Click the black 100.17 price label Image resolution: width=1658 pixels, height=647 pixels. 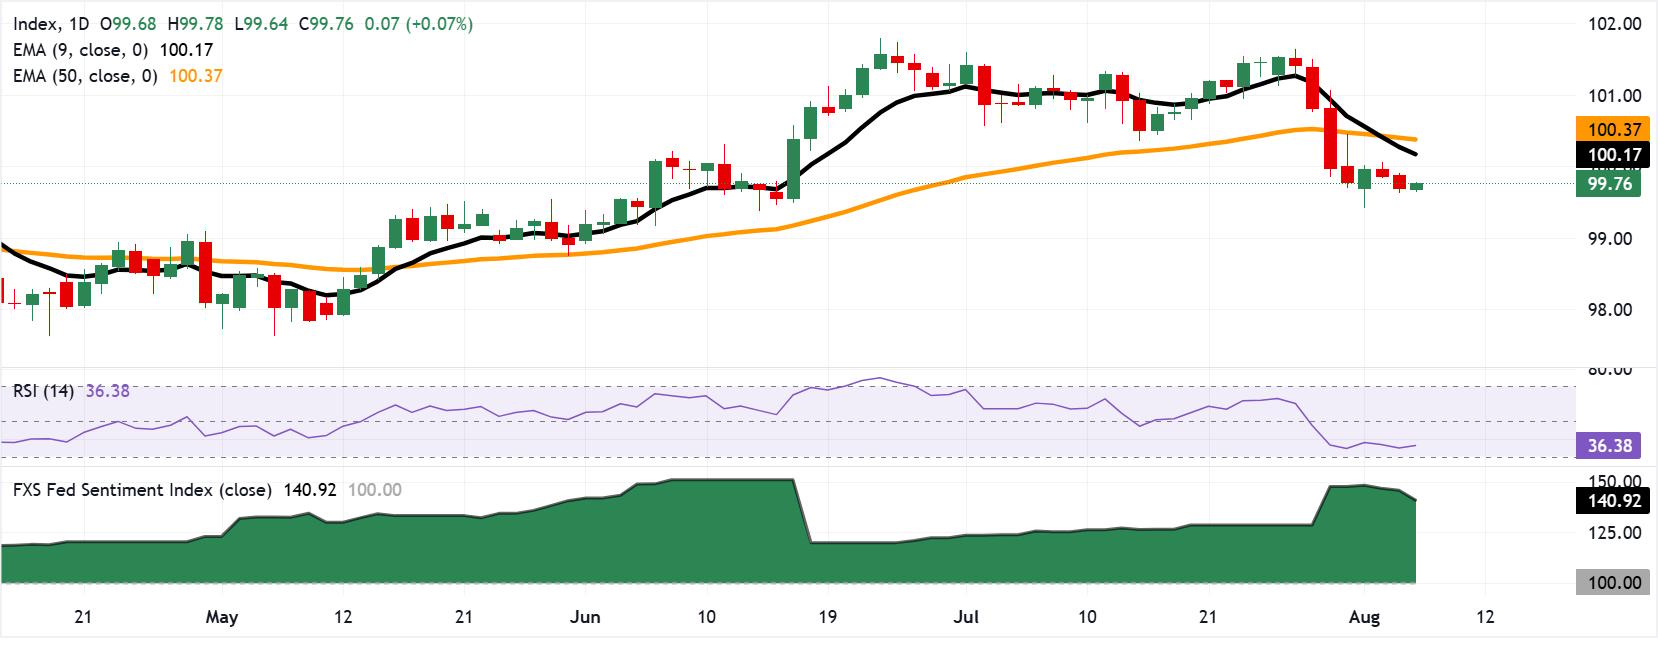point(1612,155)
